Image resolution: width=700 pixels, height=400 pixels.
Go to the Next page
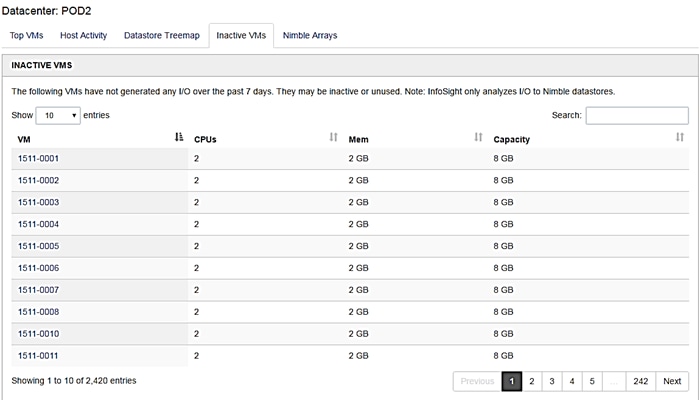click(x=672, y=381)
